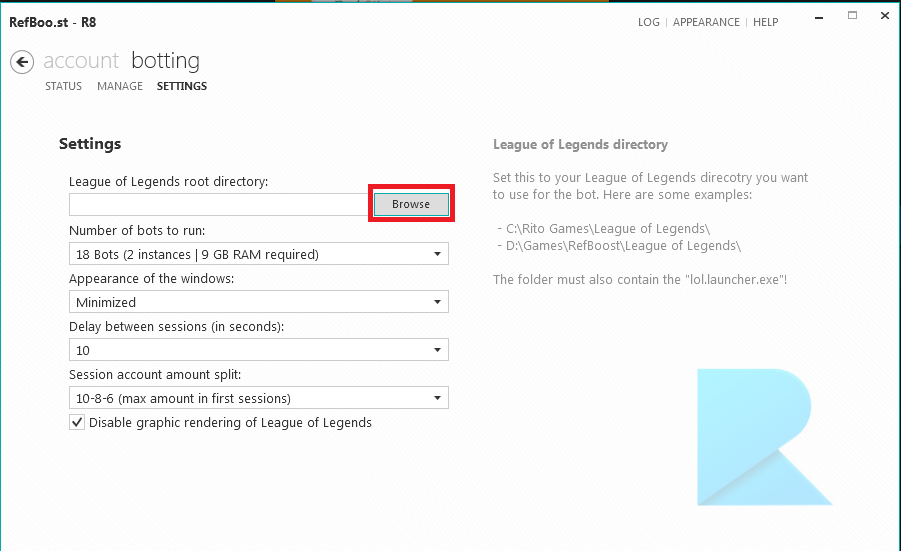Open the APPEARANCE menu
Screen dimensions: 901x551
[x=706, y=22]
